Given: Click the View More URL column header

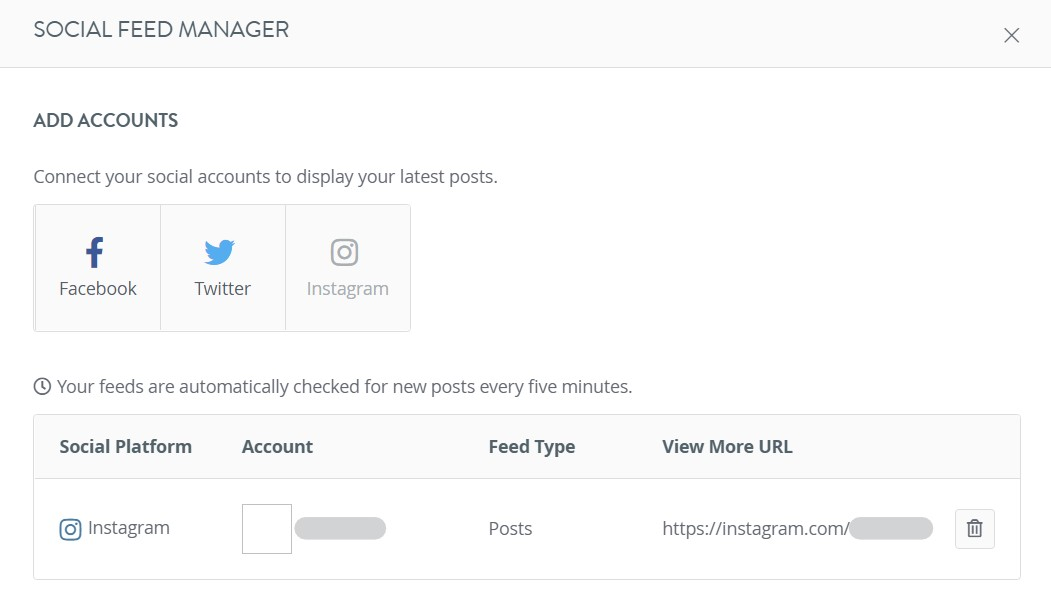Looking at the screenshot, I should coord(727,447).
